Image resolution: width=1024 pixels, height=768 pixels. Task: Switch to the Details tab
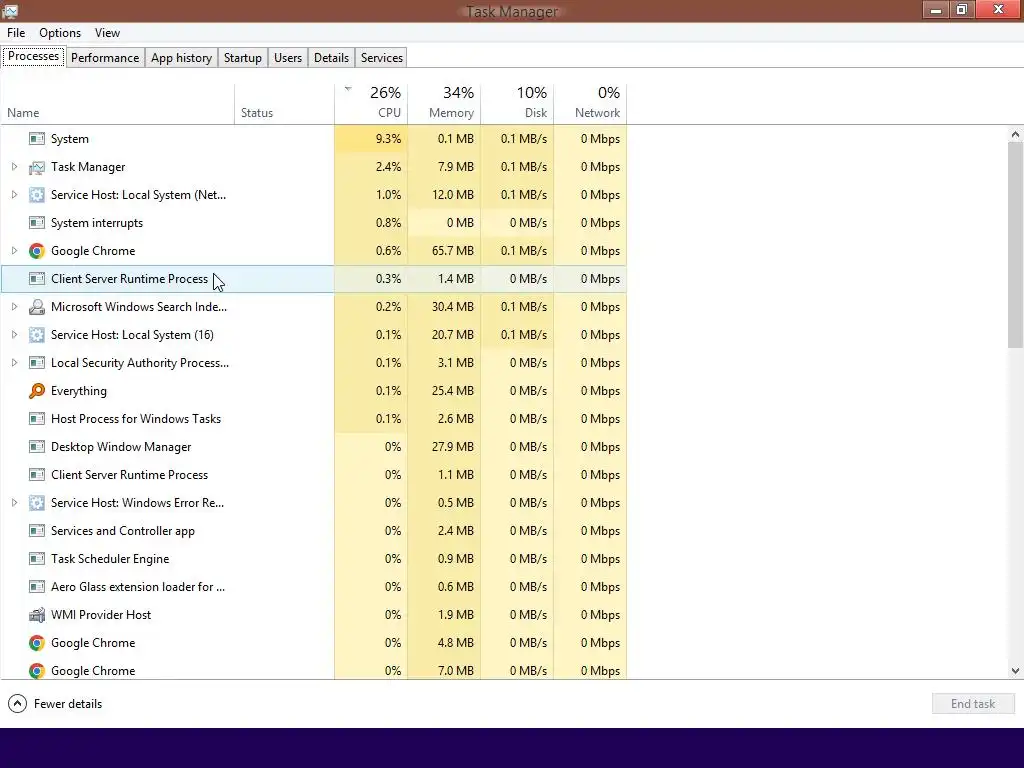tap(331, 57)
